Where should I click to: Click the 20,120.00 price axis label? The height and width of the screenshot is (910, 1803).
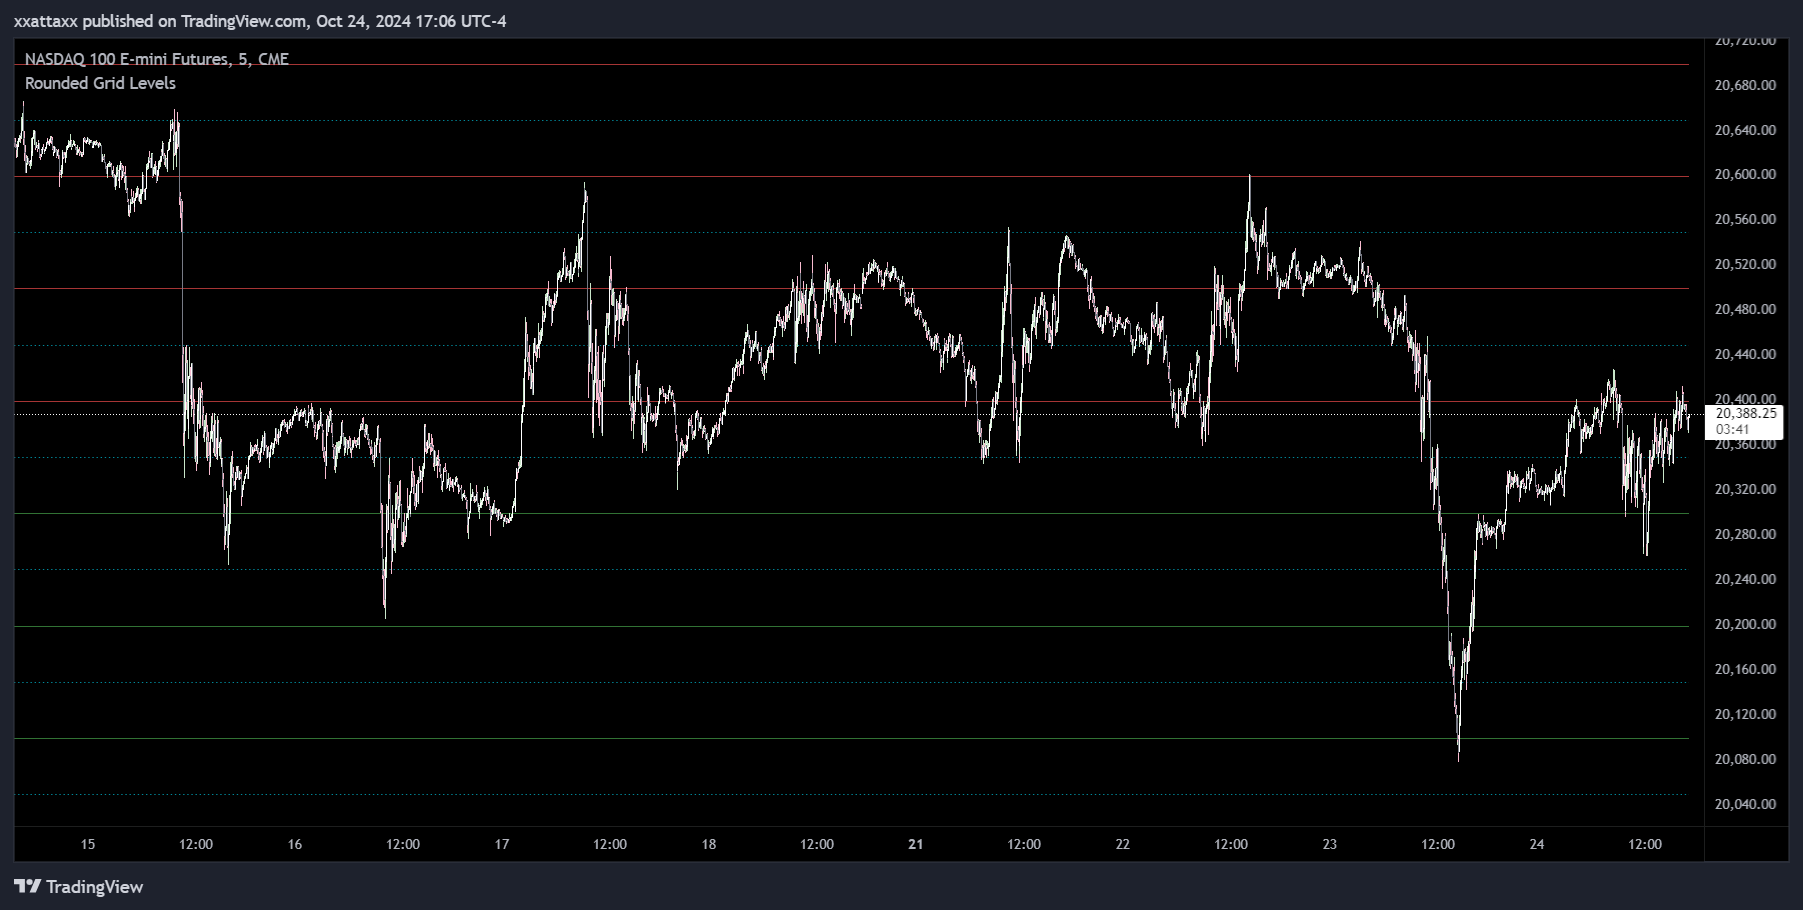point(1745,714)
